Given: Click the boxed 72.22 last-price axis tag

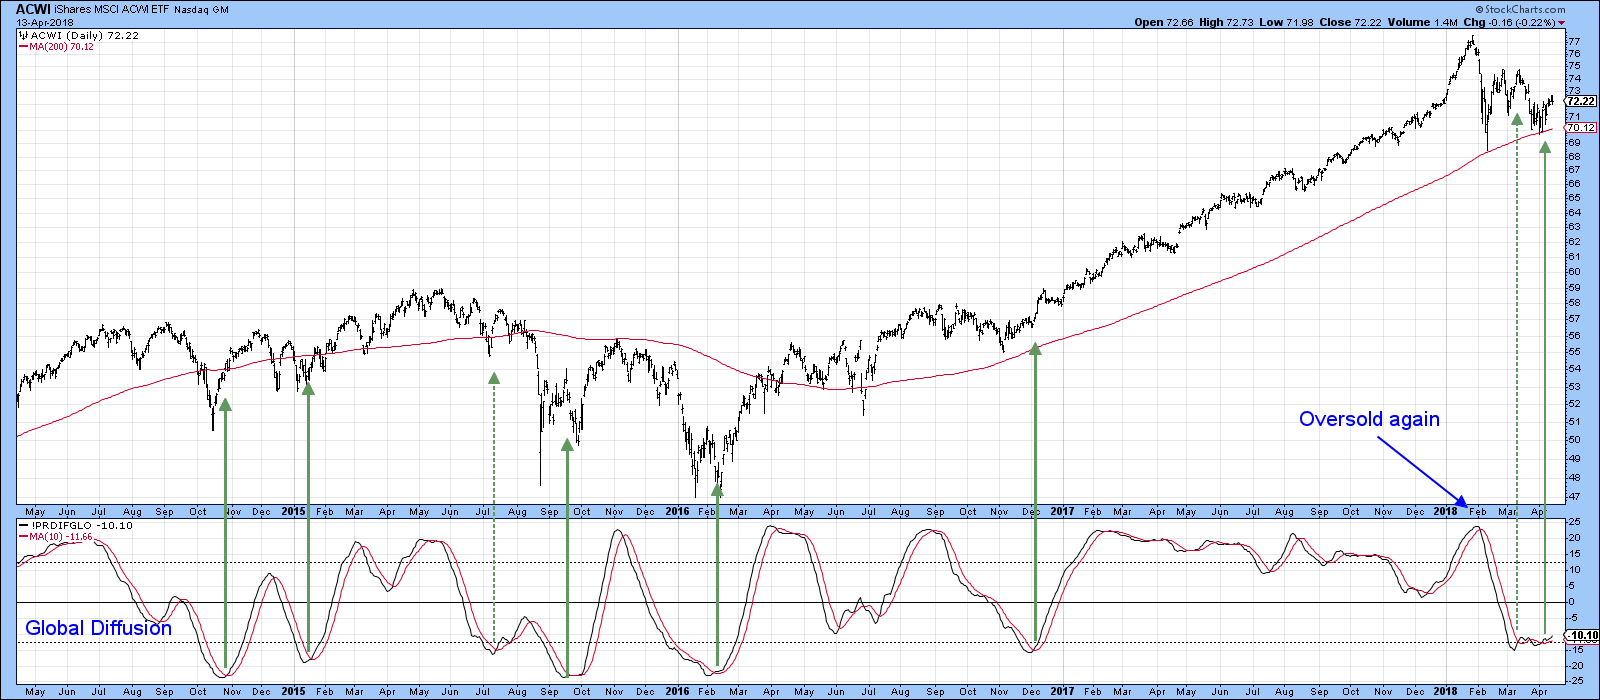Looking at the screenshot, I should (x=1581, y=101).
